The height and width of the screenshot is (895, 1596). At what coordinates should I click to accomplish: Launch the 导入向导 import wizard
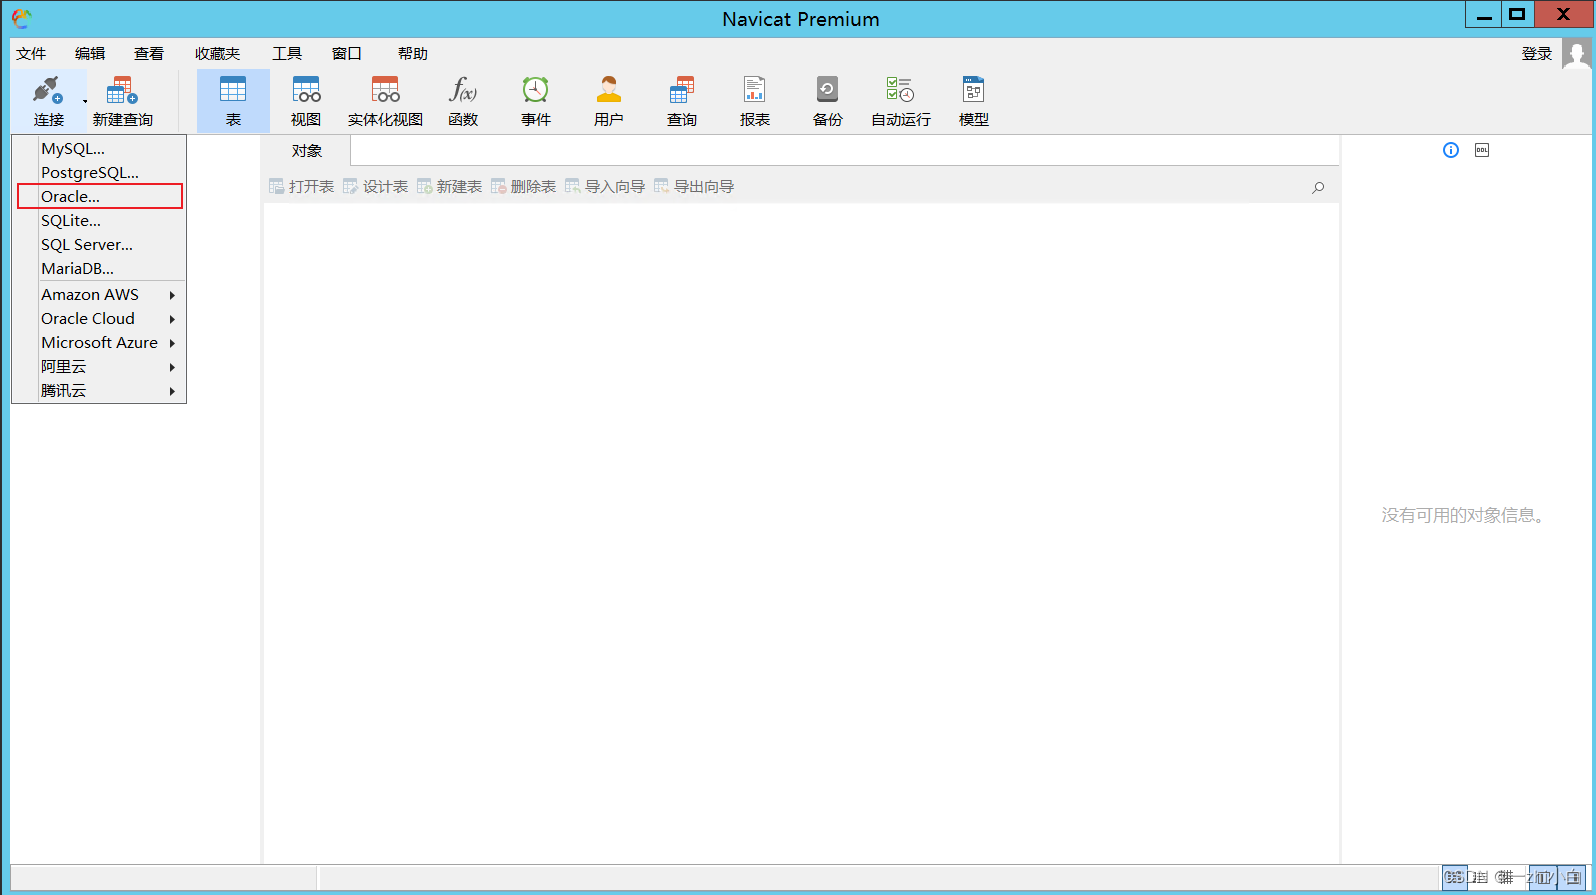click(605, 187)
